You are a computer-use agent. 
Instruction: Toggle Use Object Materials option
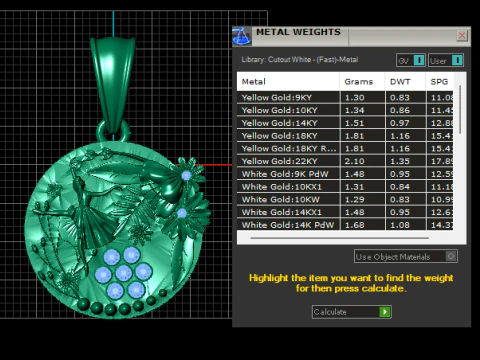pyautogui.click(x=406, y=256)
